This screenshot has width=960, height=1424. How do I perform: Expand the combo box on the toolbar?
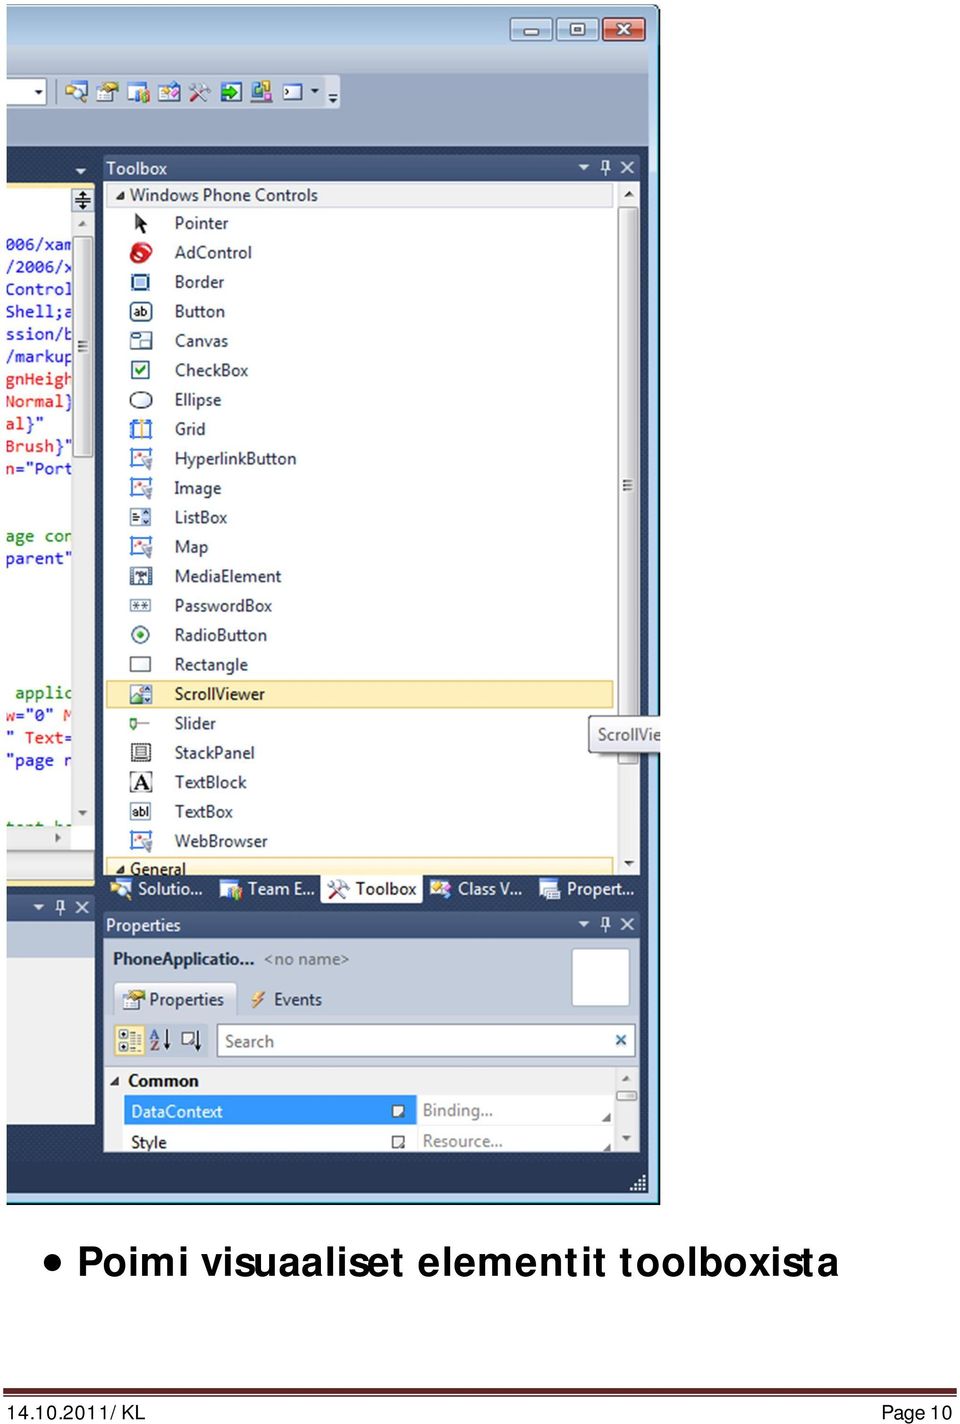[38, 92]
